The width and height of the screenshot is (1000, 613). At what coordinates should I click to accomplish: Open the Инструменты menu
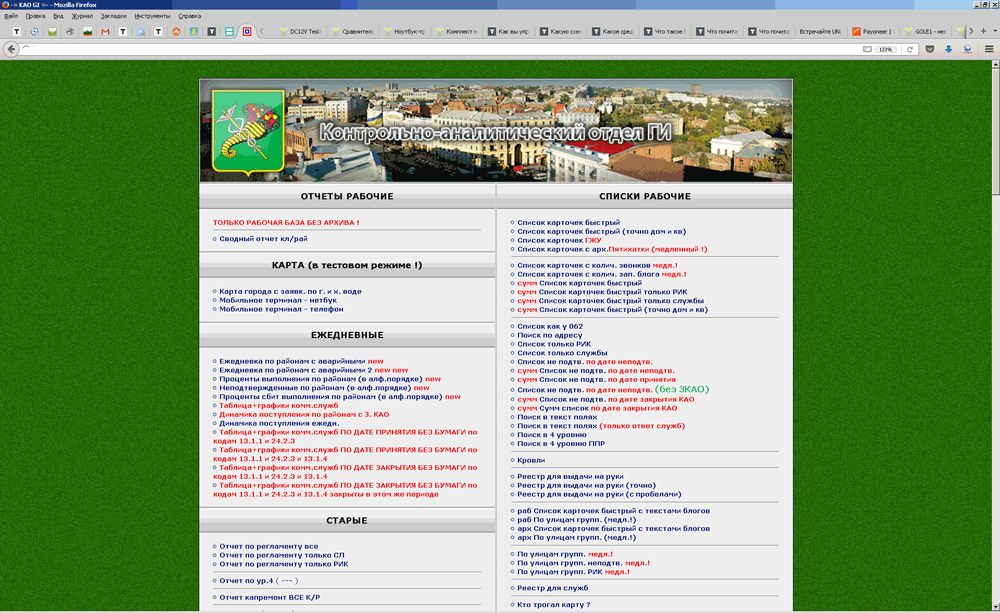[x=152, y=16]
